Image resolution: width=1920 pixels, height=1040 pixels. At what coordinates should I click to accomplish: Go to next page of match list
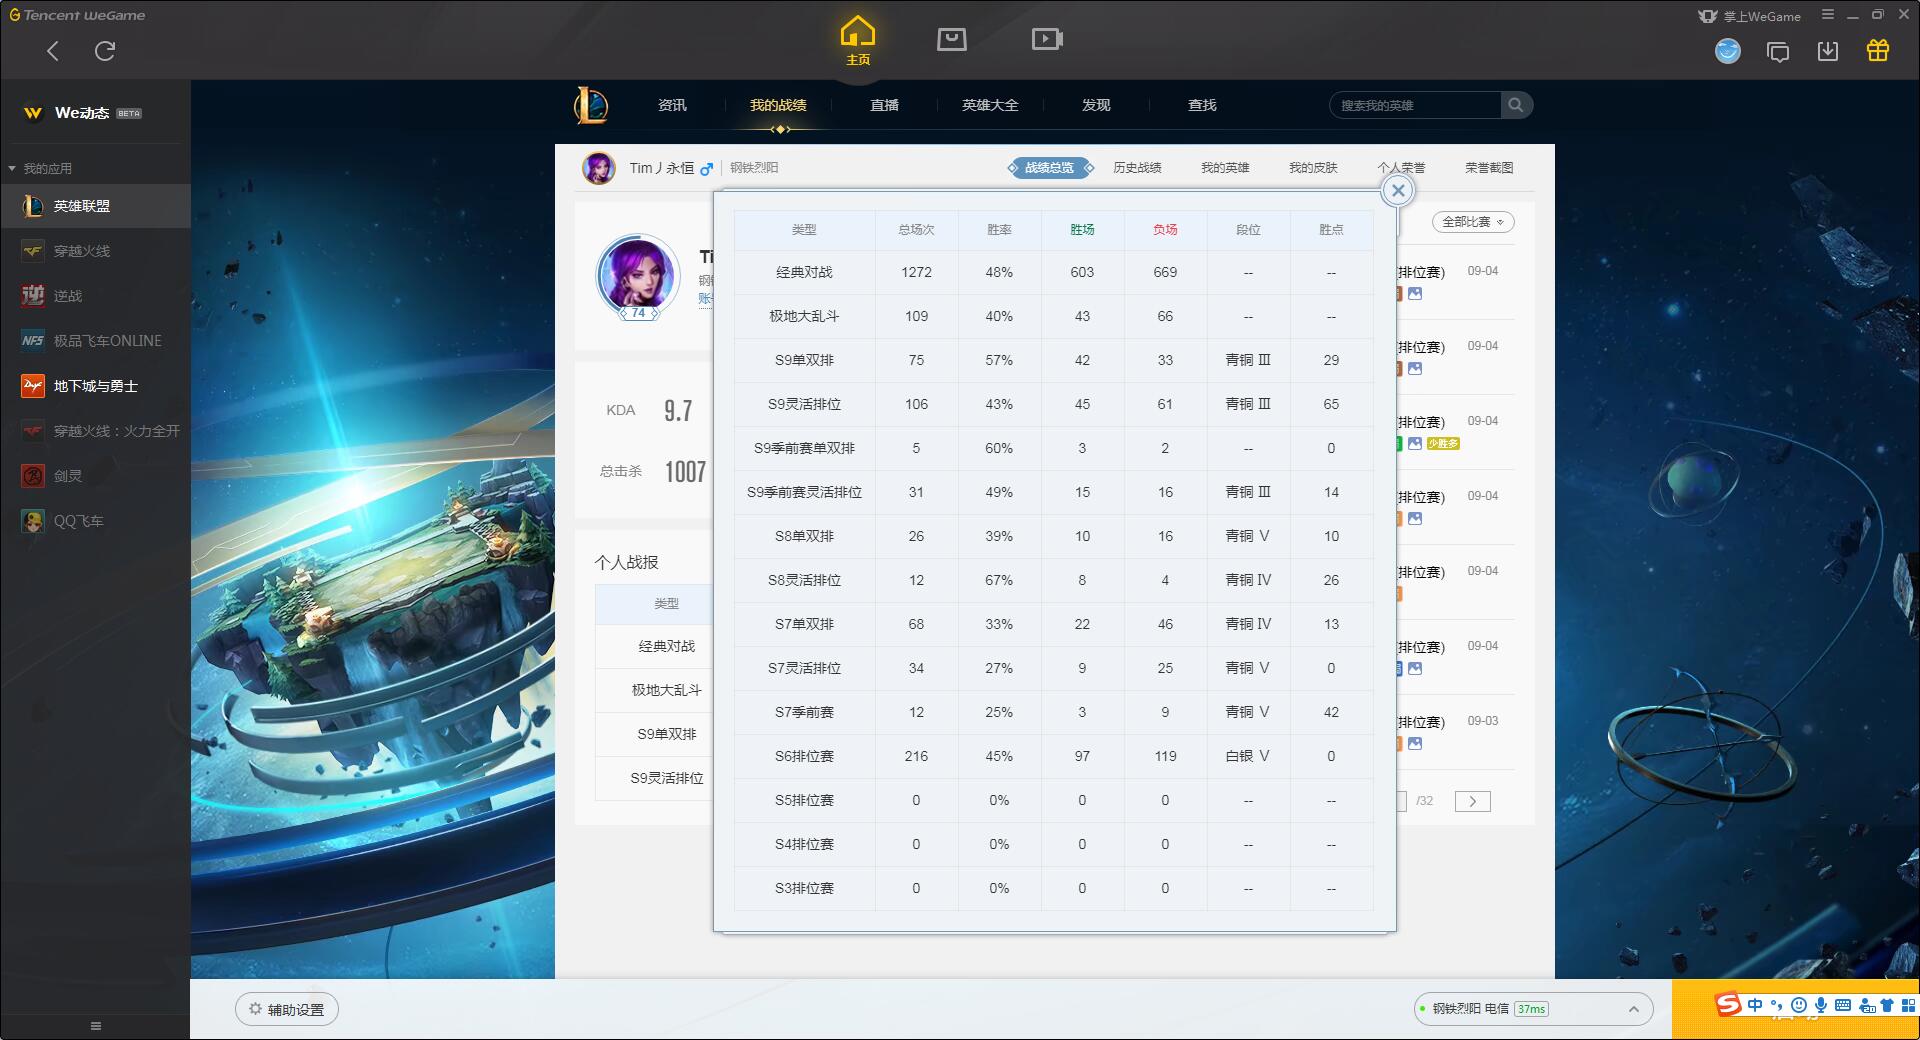click(x=1472, y=801)
